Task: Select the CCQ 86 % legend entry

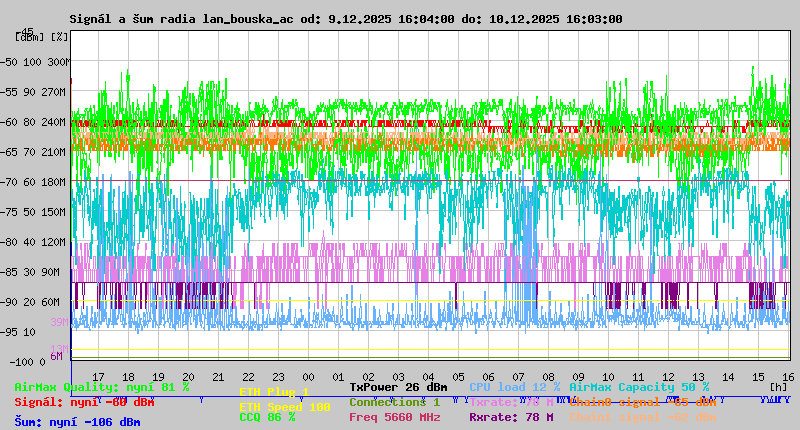Action: click(x=267, y=418)
